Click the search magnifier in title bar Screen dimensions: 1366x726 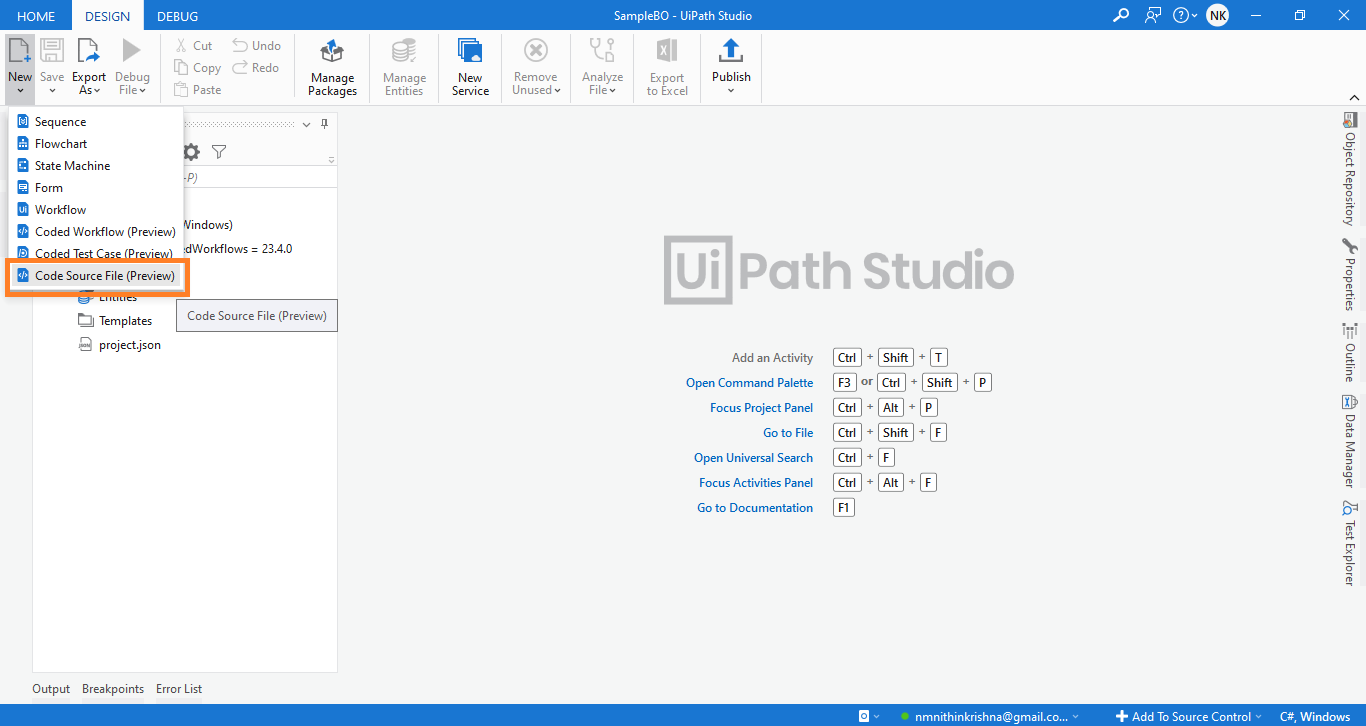point(1121,15)
